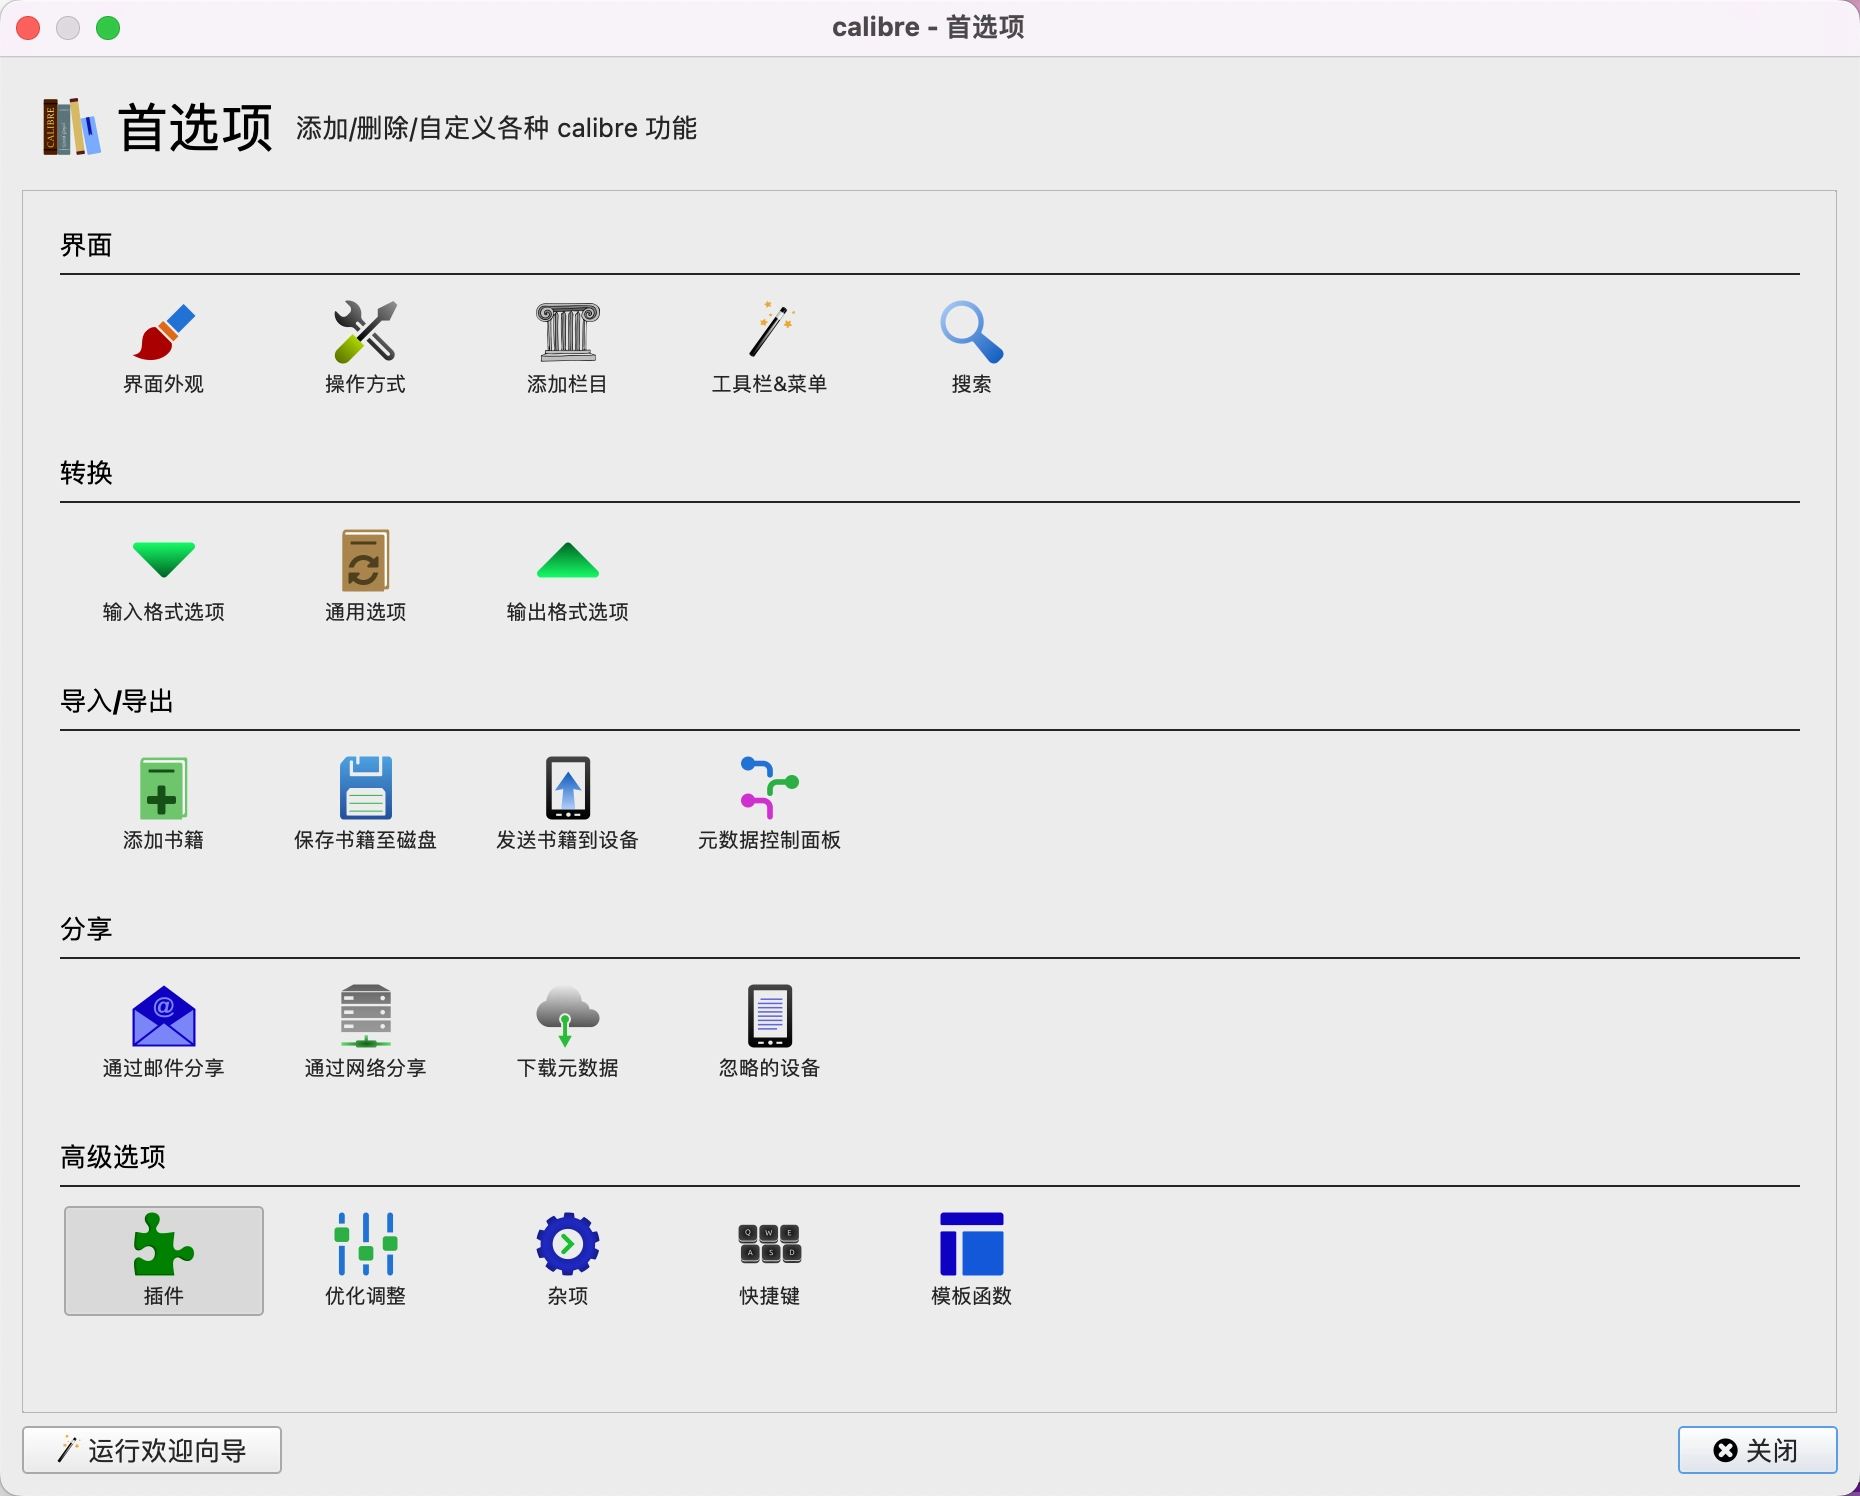Click the 关闭 button
The width and height of the screenshot is (1860, 1496).
coord(1757,1450)
